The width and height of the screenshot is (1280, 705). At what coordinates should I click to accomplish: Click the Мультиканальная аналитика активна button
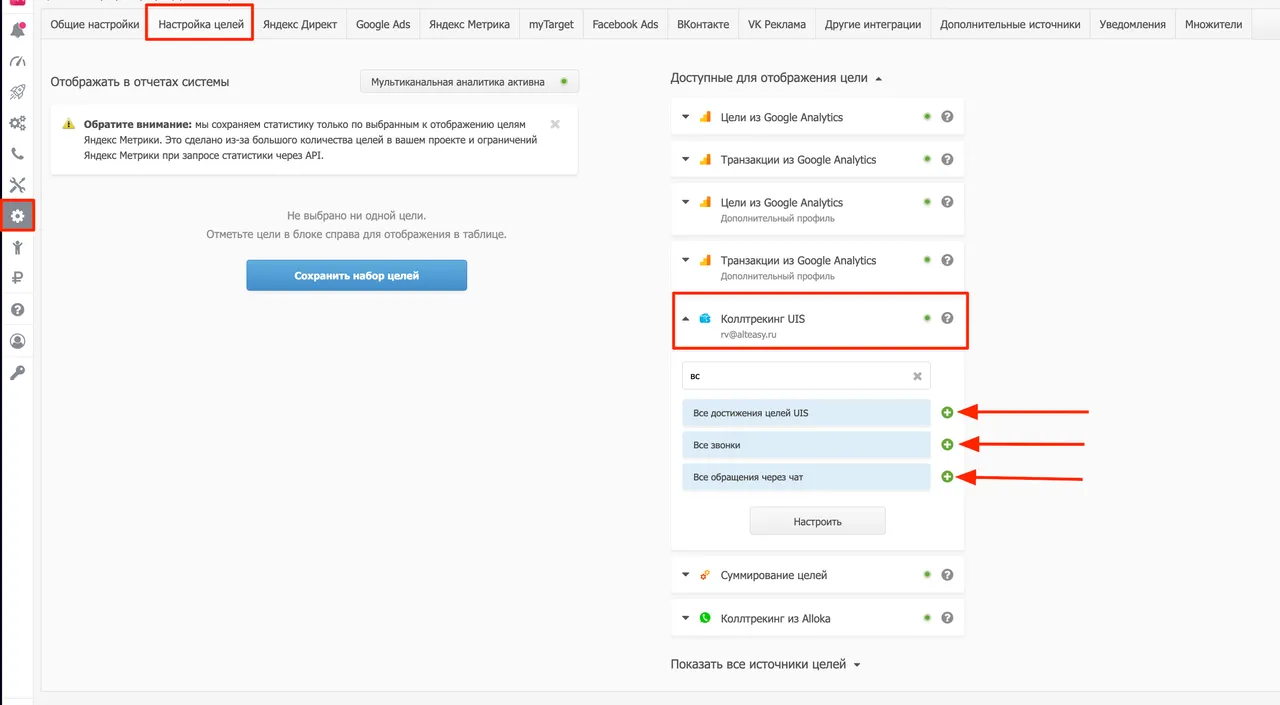coord(469,81)
